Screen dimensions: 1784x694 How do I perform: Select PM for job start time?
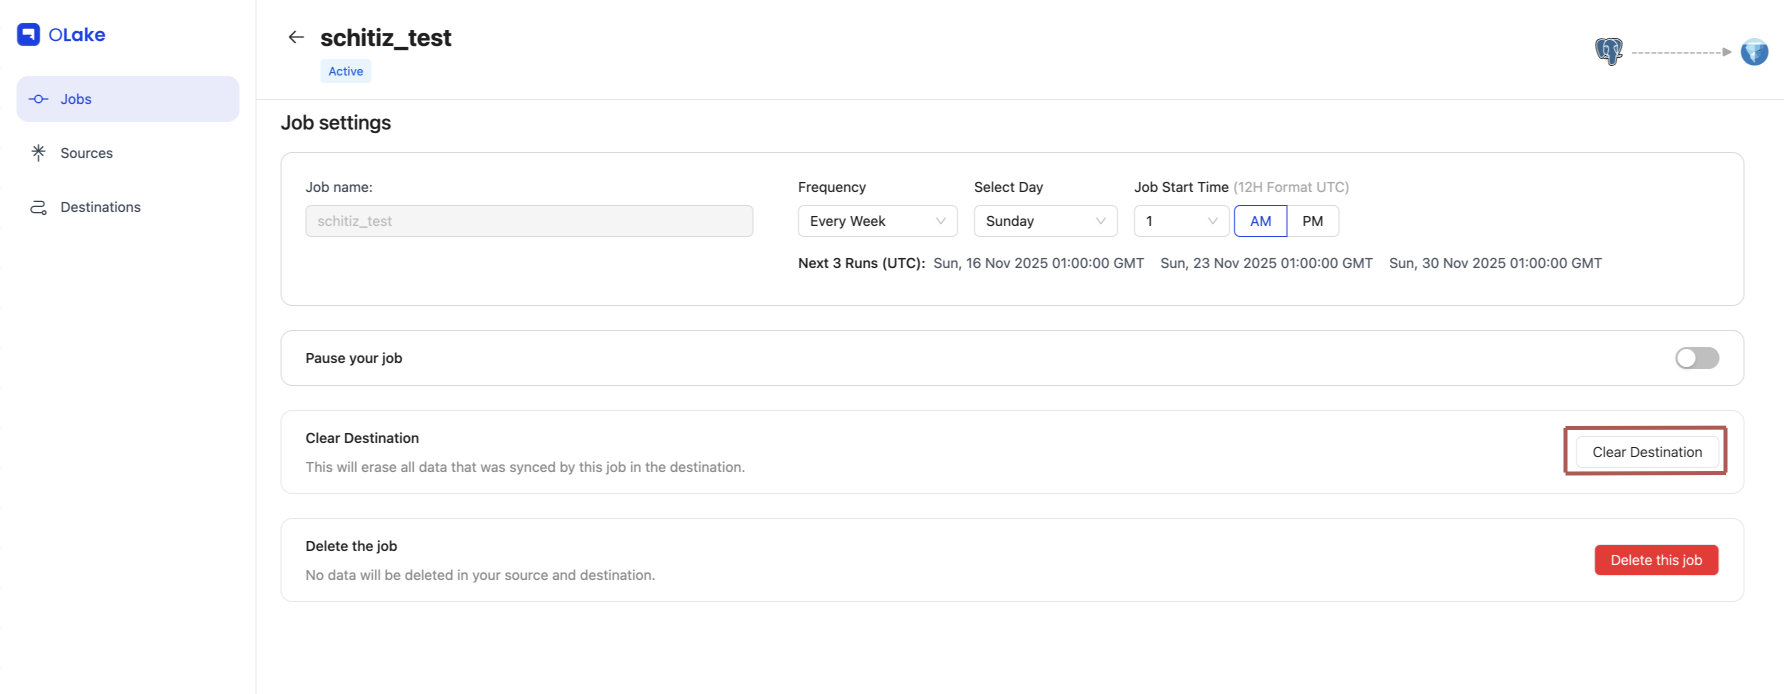point(1312,221)
